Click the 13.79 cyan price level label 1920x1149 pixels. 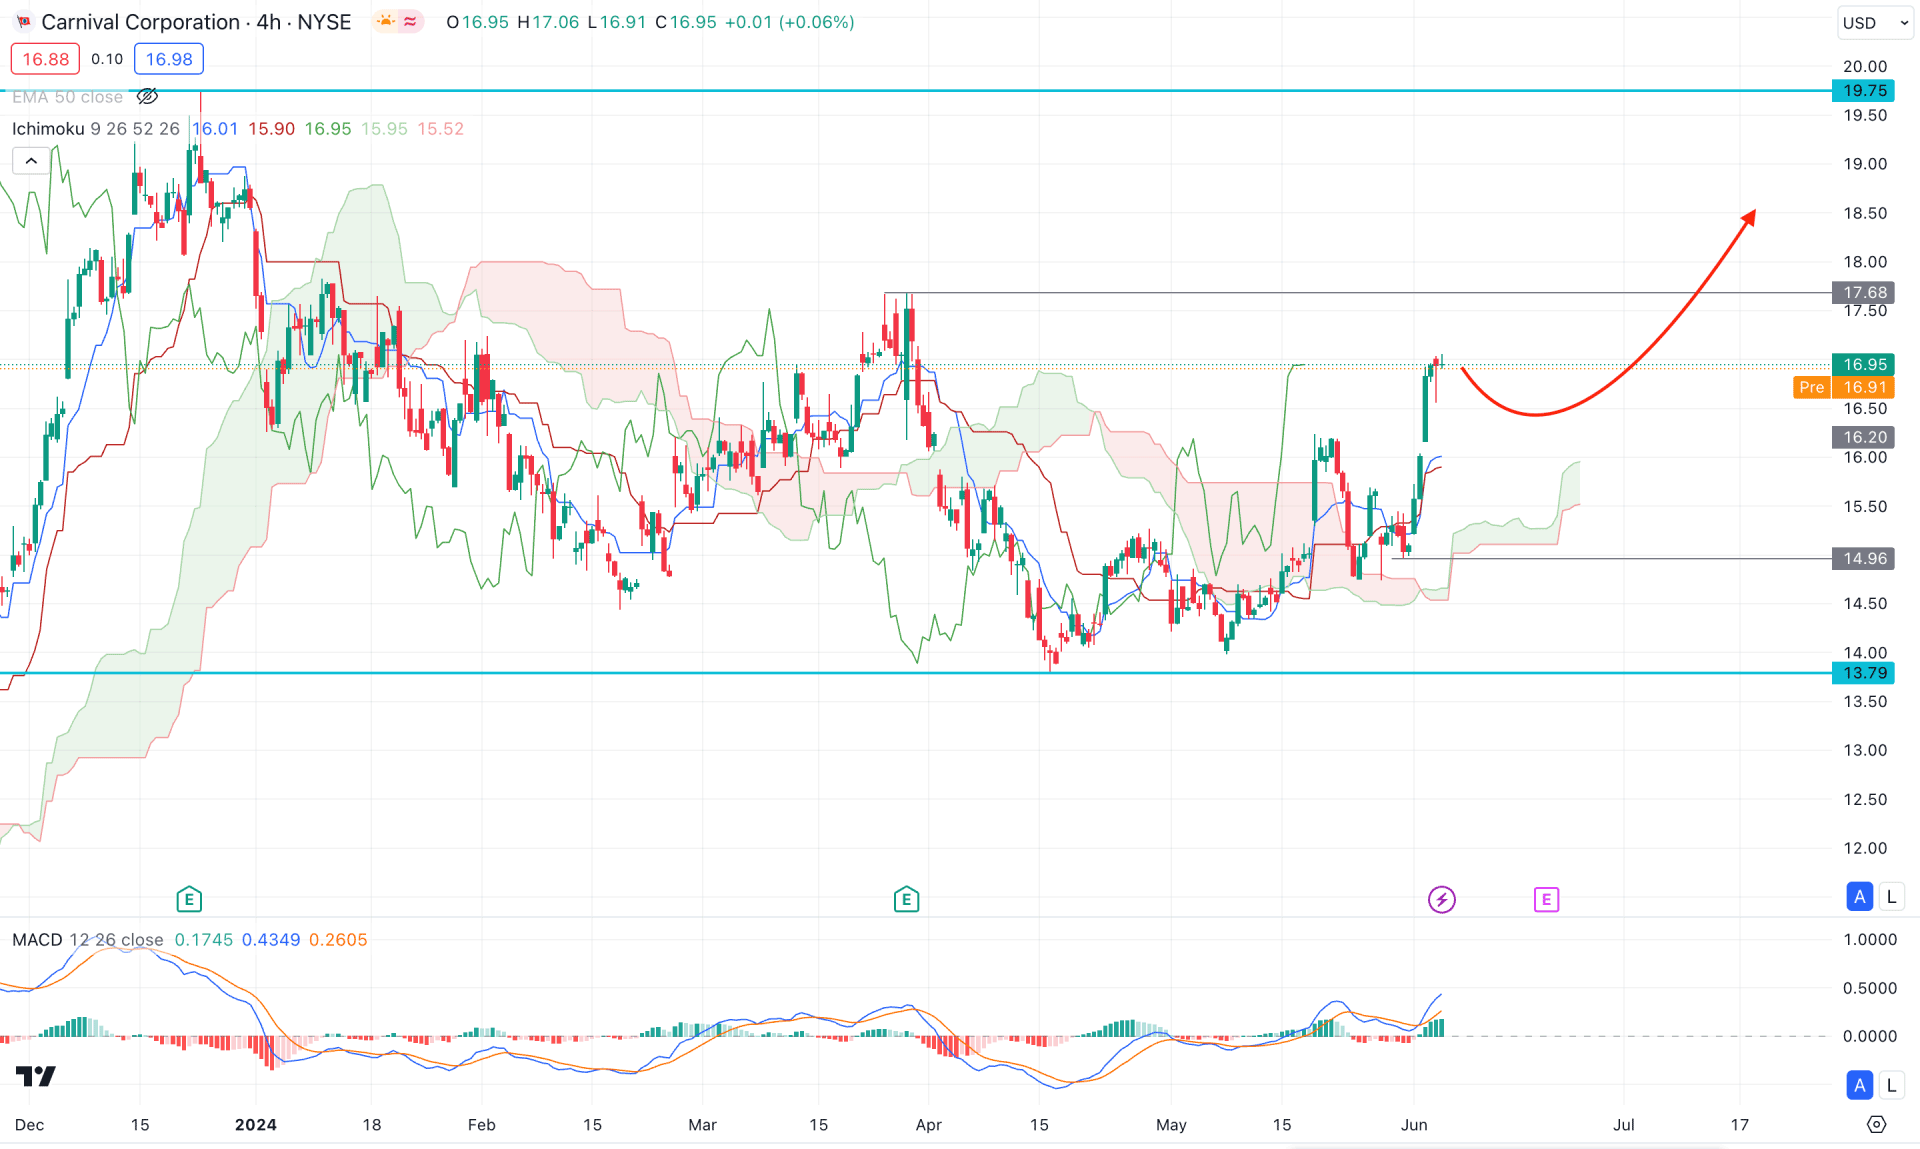1863,673
